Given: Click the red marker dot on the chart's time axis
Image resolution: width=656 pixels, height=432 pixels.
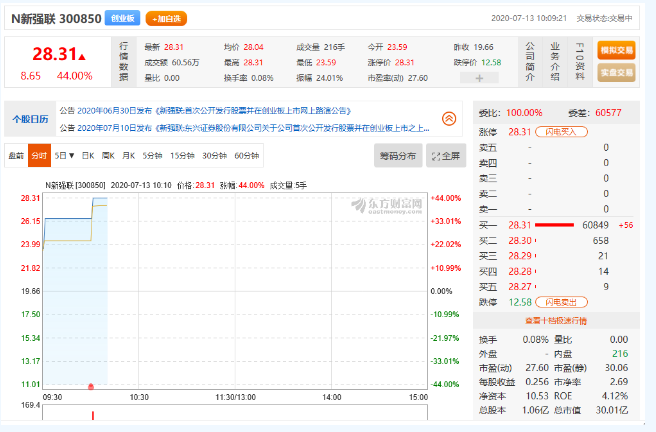Looking at the screenshot, I should pyautogui.click(x=91, y=386).
